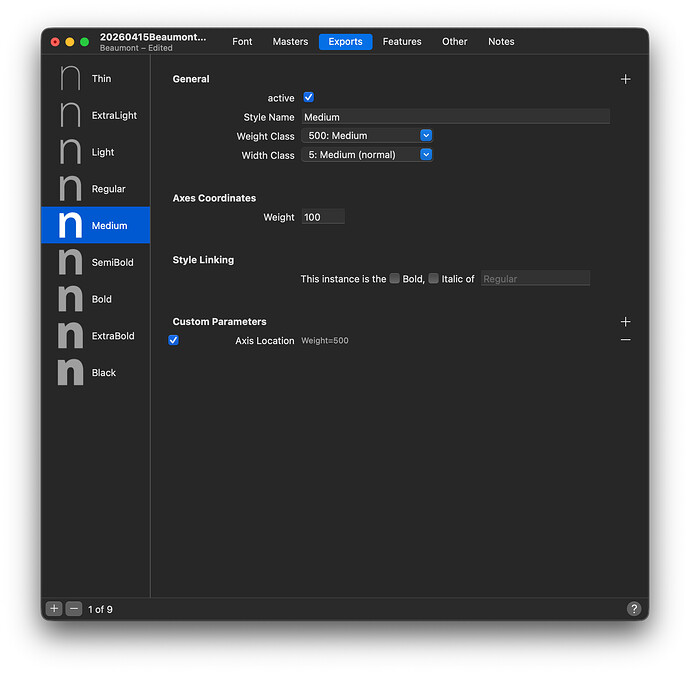Click the Style Name text field
This screenshot has width=690, height=674.
coord(455,117)
